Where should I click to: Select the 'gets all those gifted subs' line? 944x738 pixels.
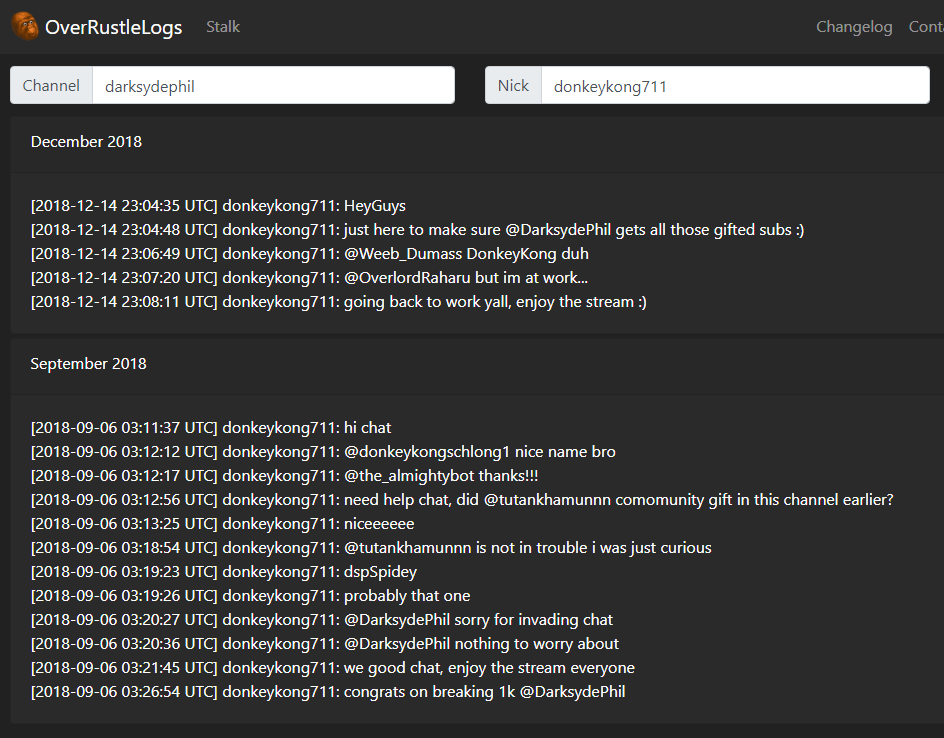tap(418, 230)
